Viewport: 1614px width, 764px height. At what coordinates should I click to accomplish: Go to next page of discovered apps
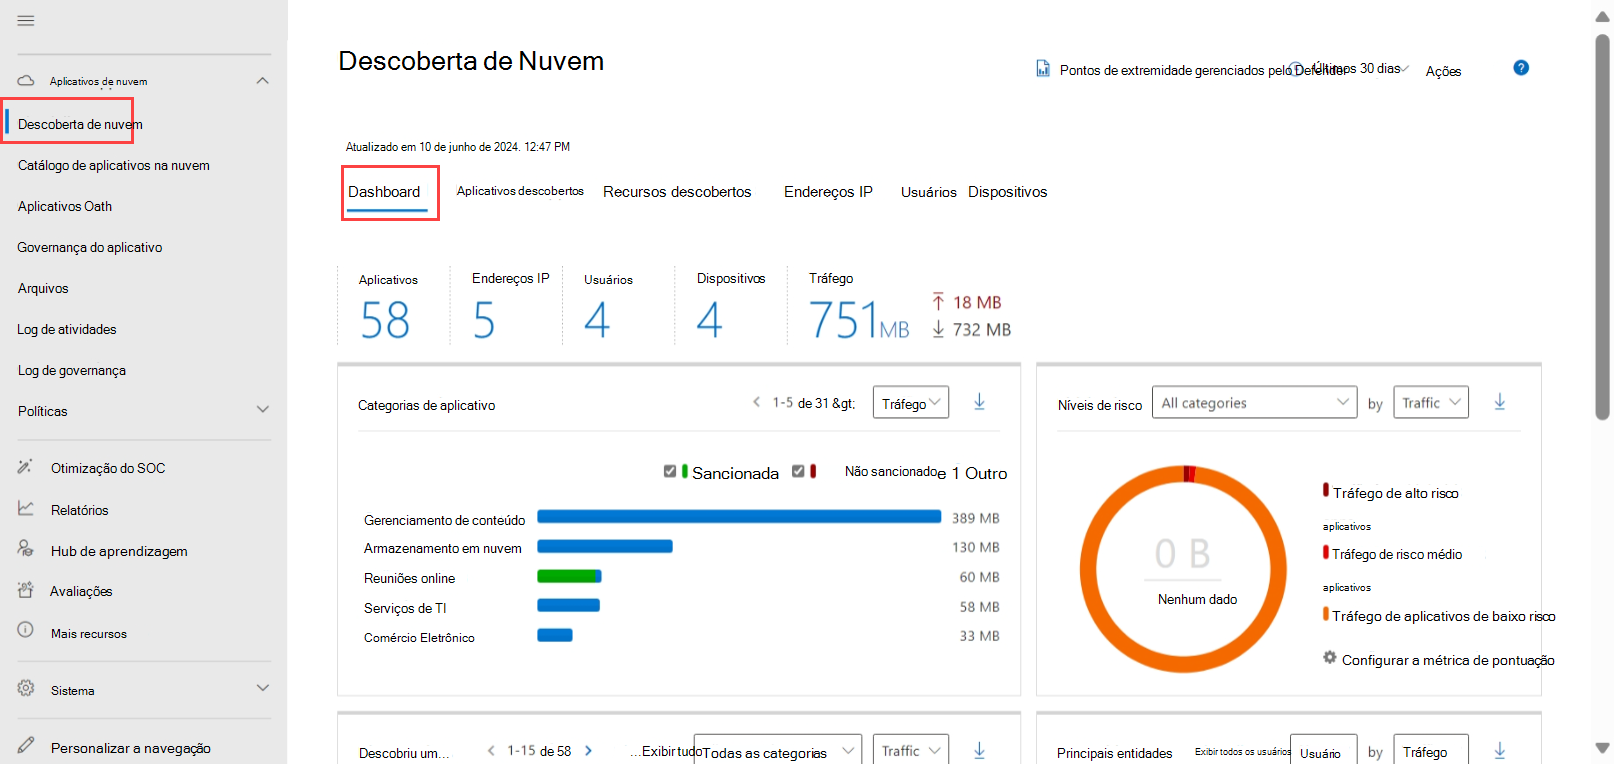pos(588,751)
